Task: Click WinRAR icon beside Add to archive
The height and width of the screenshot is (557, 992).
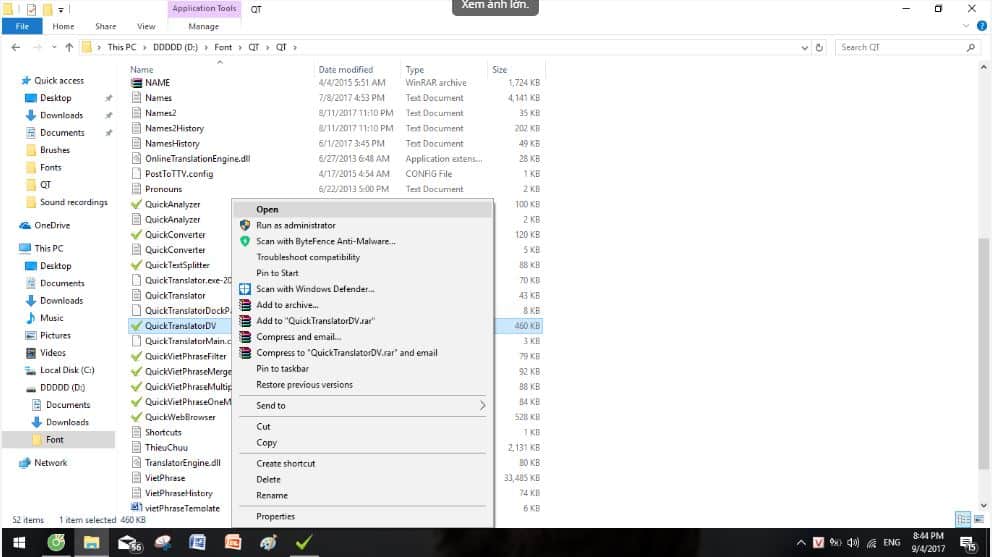Action: pos(245,304)
